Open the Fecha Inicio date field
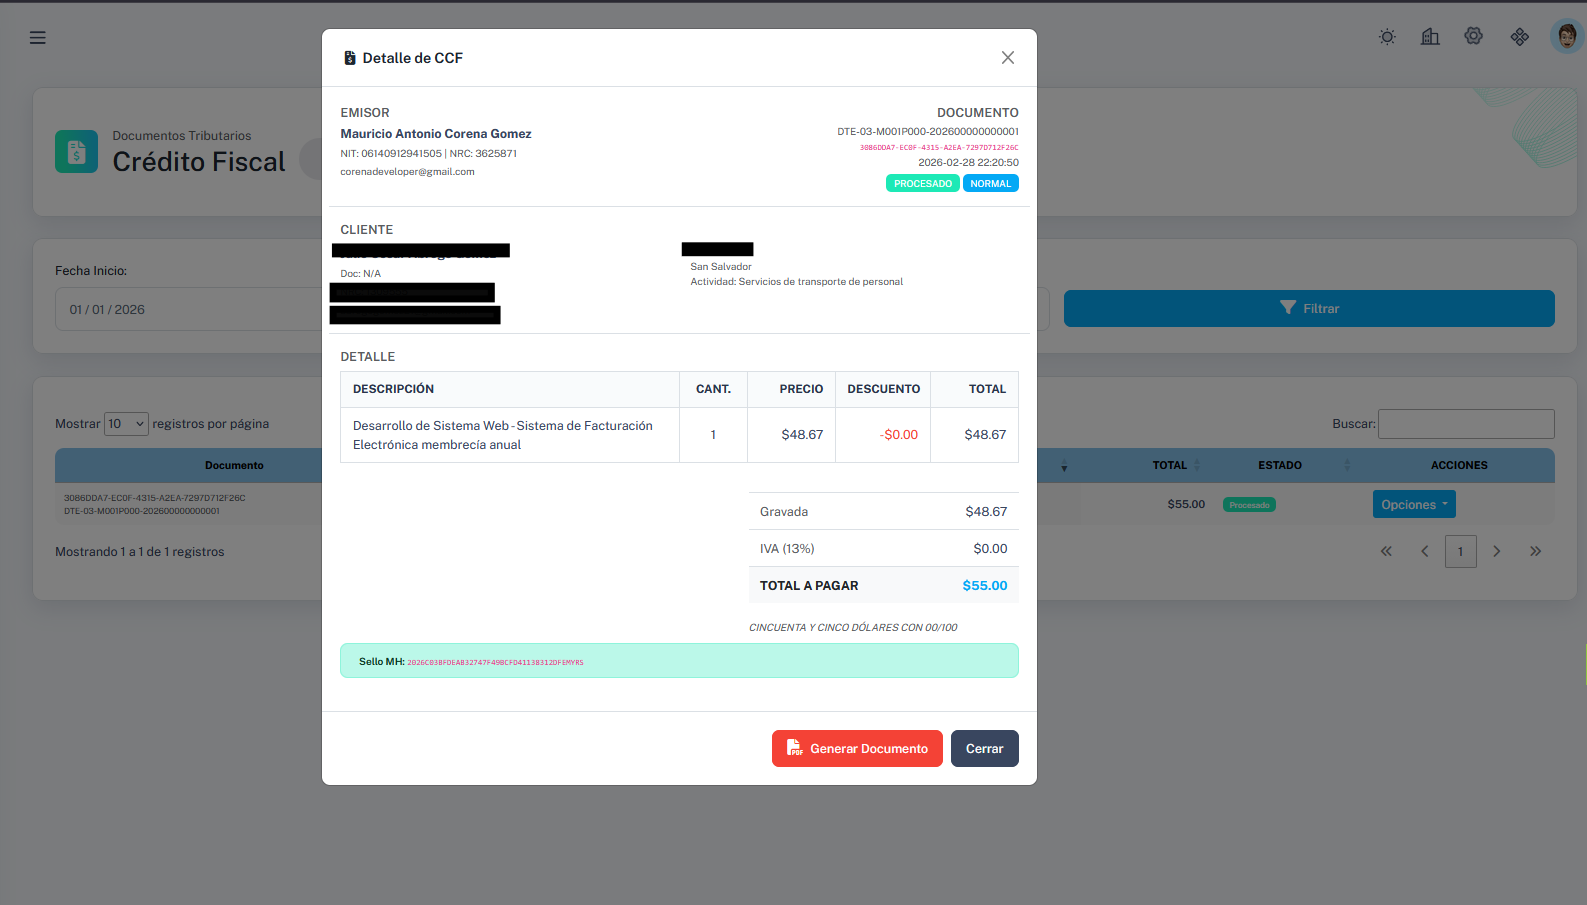 [x=190, y=310]
